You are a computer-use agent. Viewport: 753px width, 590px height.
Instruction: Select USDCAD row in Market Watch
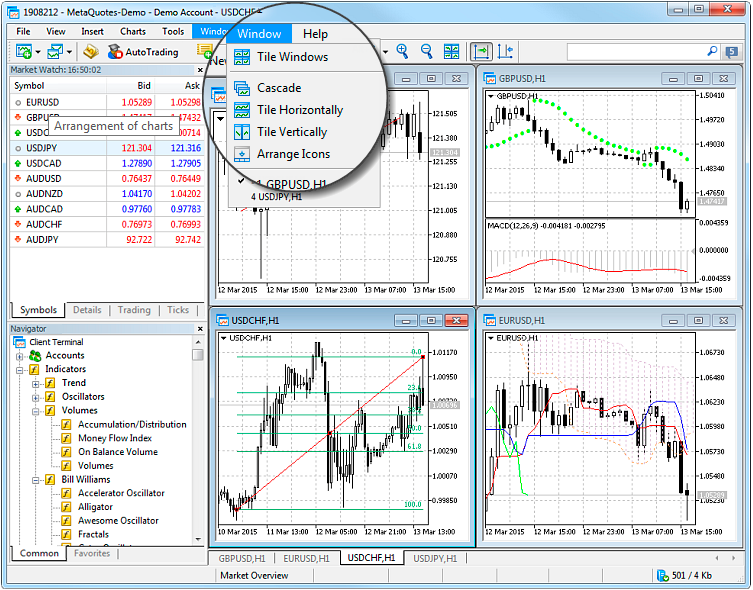(x=107, y=163)
